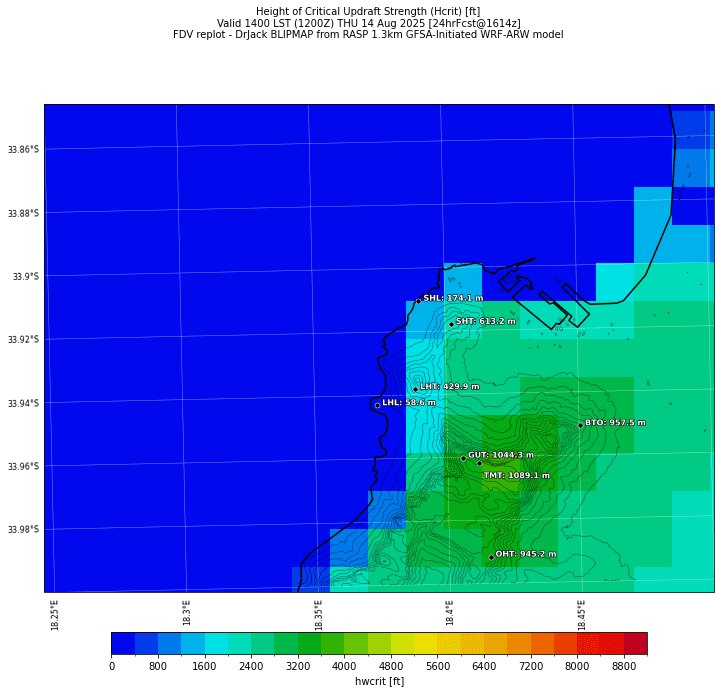Click the 33.98°S latitude tick label

pos(23,529)
